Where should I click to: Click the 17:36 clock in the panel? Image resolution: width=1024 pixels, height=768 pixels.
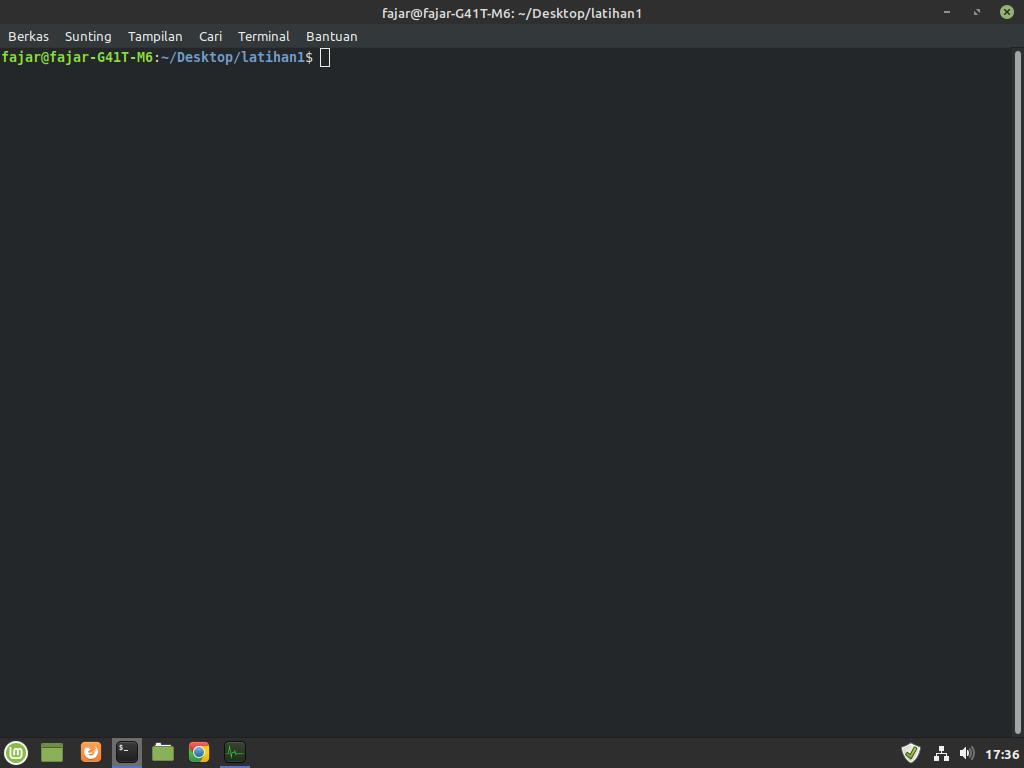1002,754
